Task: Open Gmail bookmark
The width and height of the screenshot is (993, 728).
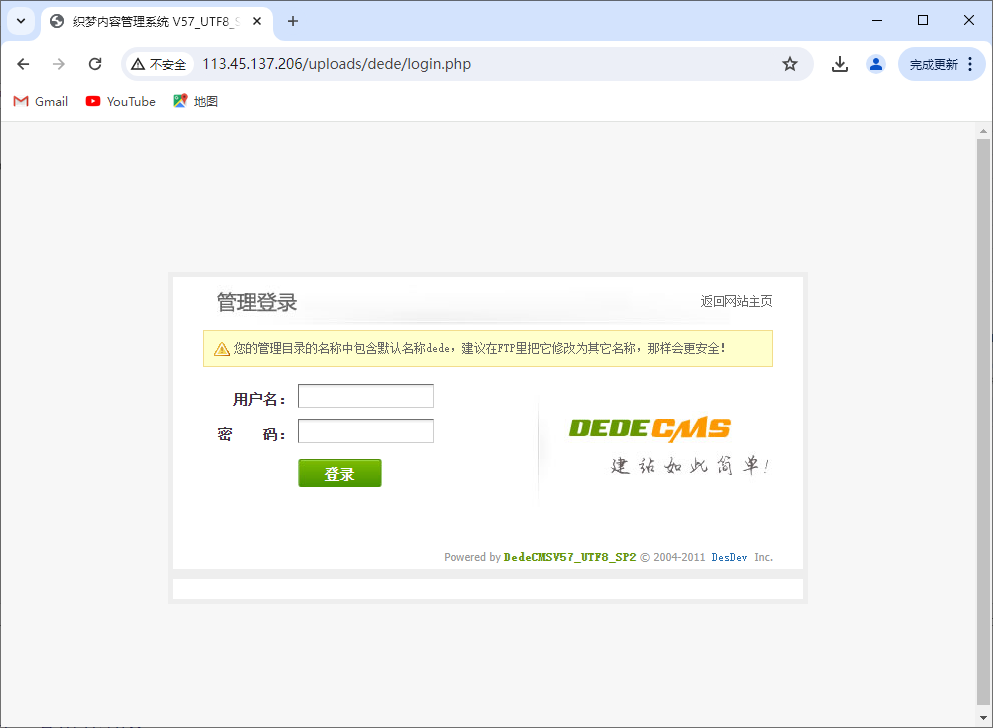Action: tap(41, 101)
